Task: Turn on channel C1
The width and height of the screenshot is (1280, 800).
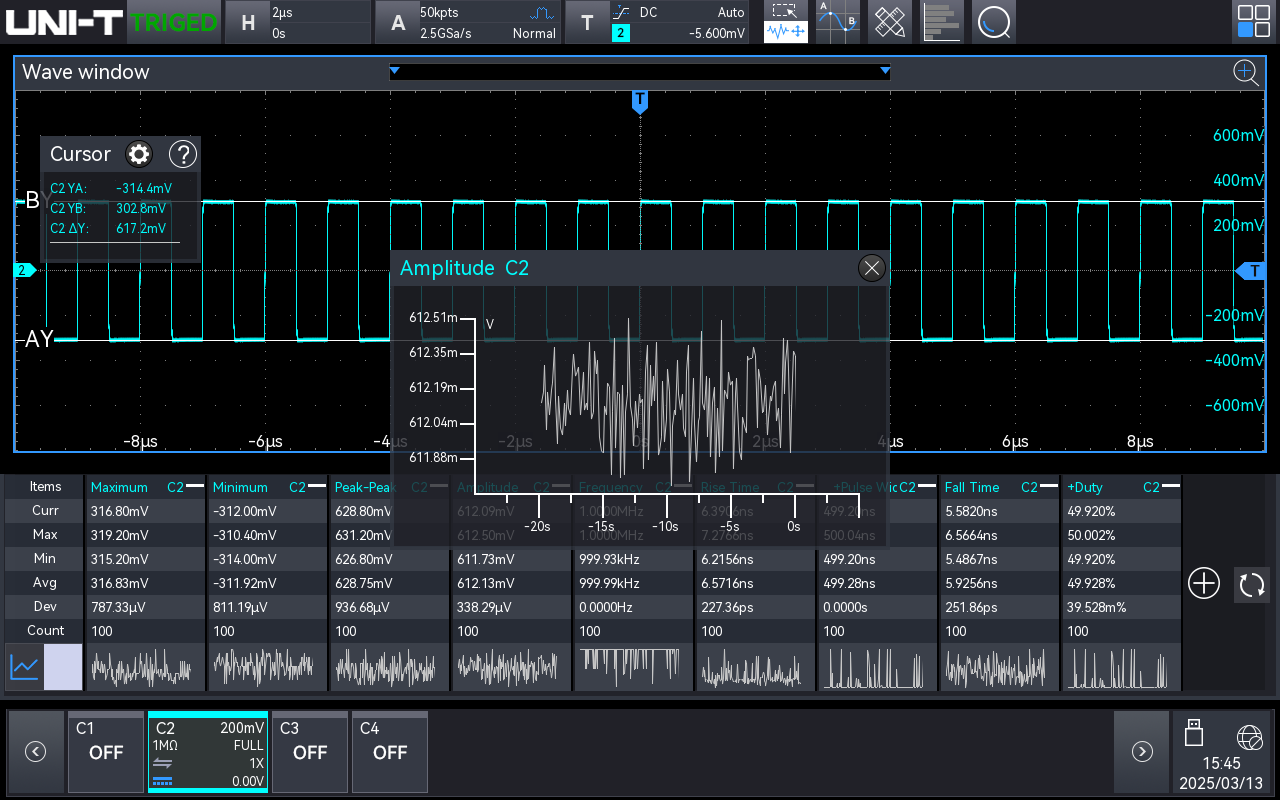Action: click(106, 752)
